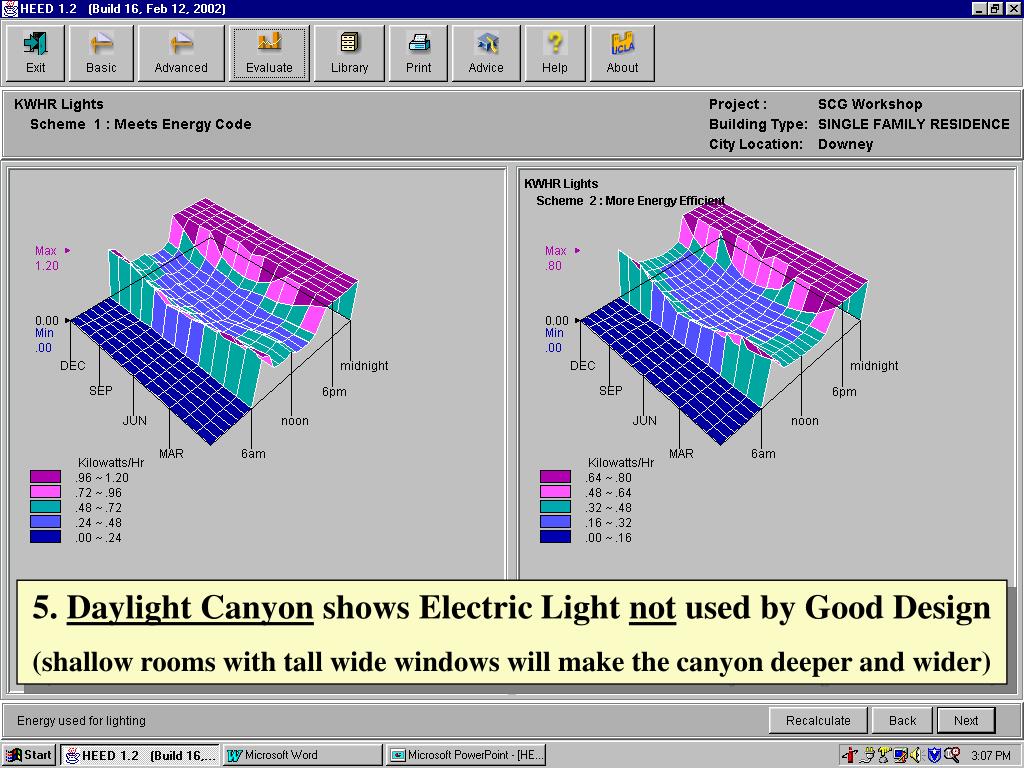Viewport: 1024px width, 768px height.
Task: Advance with the Next button
Action: [x=966, y=720]
